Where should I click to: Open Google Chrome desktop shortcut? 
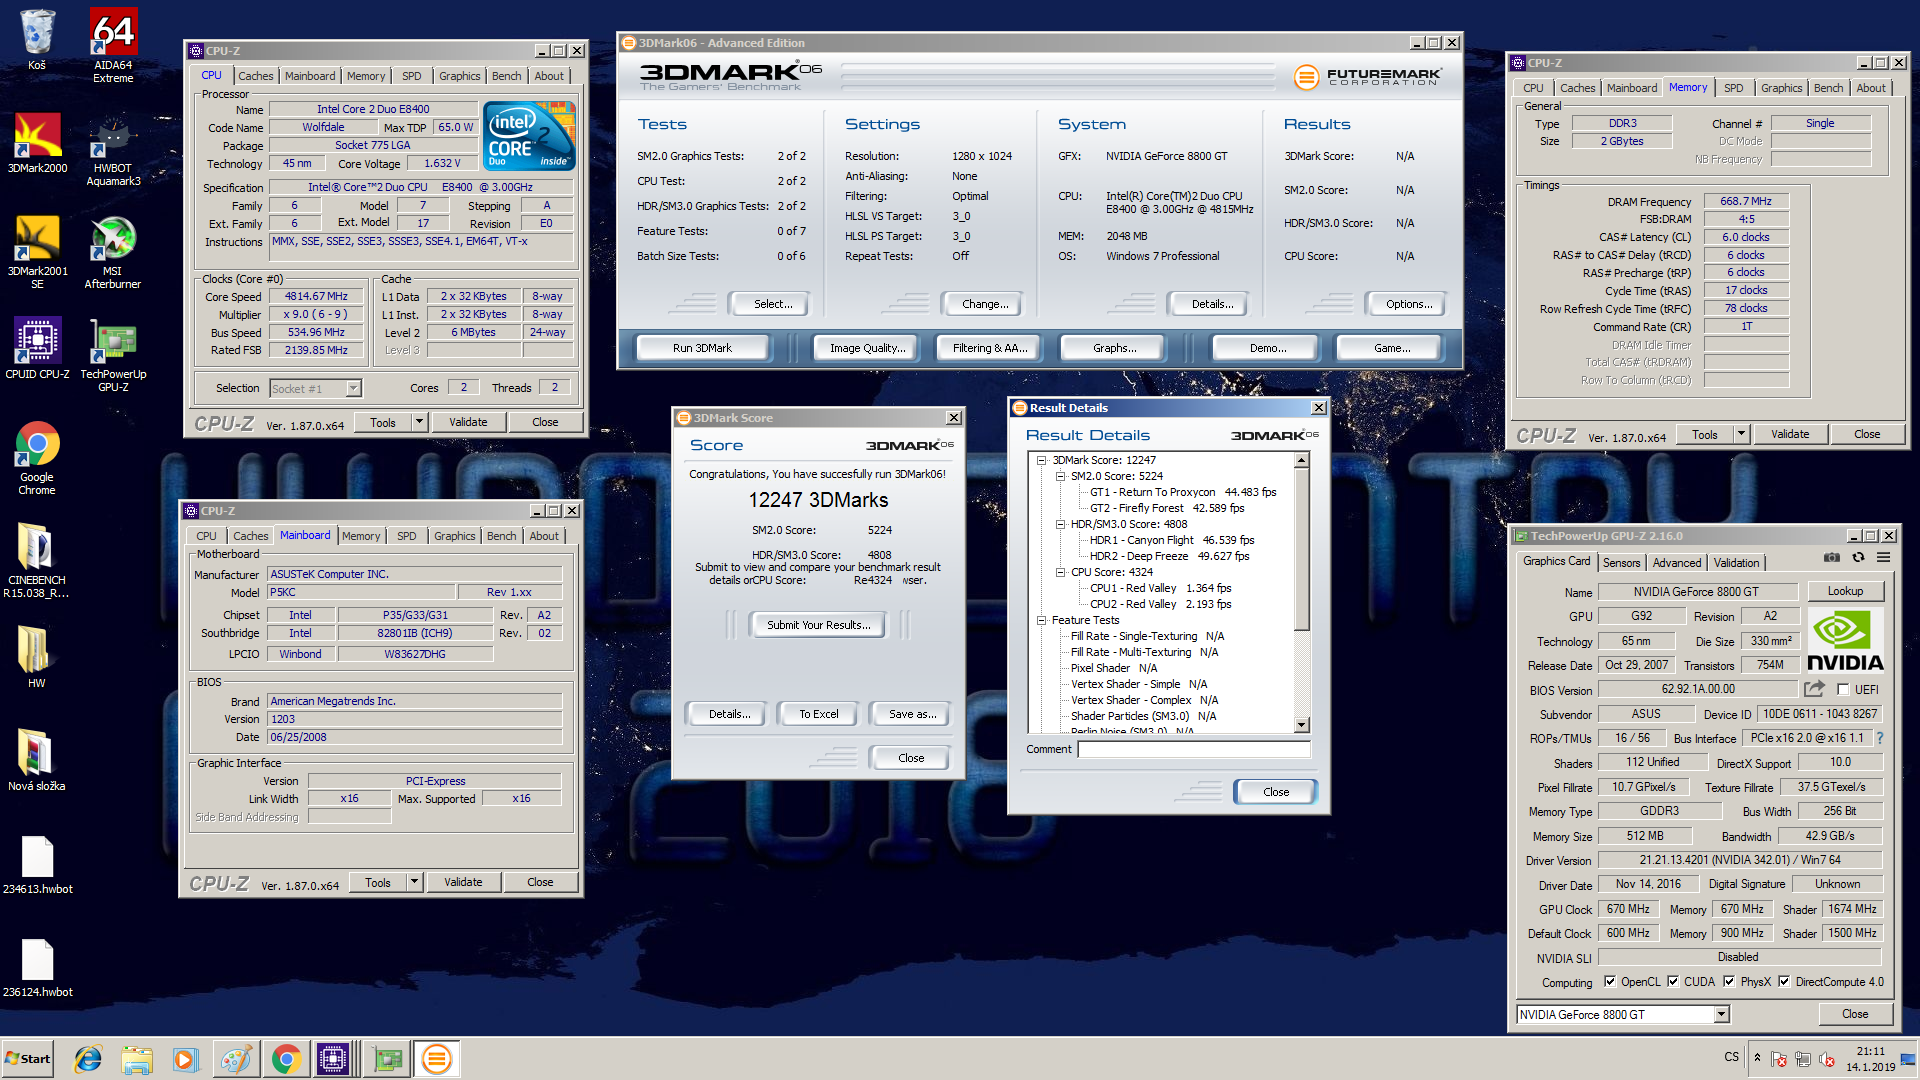[37, 459]
